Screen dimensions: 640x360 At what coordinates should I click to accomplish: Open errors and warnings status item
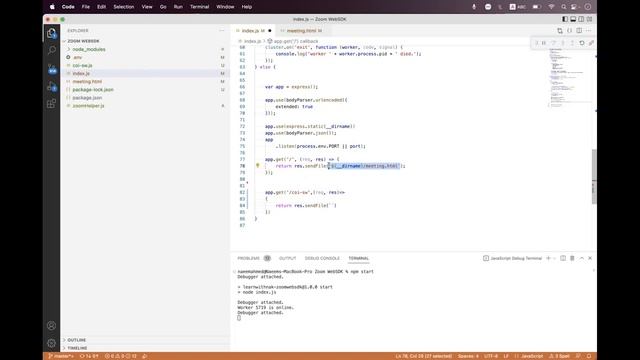coord(121,356)
